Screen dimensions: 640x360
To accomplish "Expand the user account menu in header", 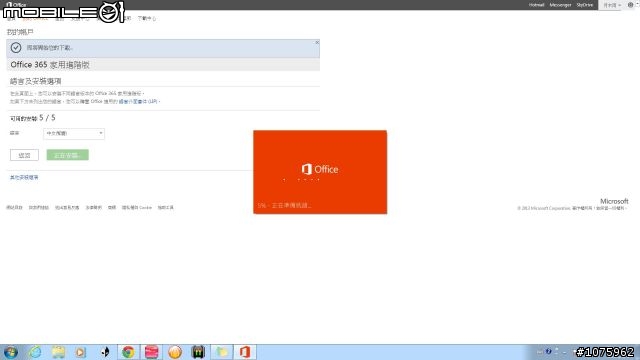I will click(611, 5).
